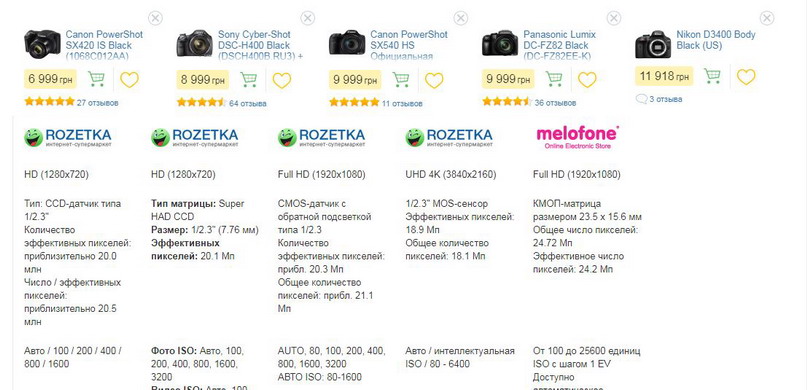Viewport: 807px width, 390px height.
Task: Click Nikon D3400 camera thumbnail
Action: point(653,44)
